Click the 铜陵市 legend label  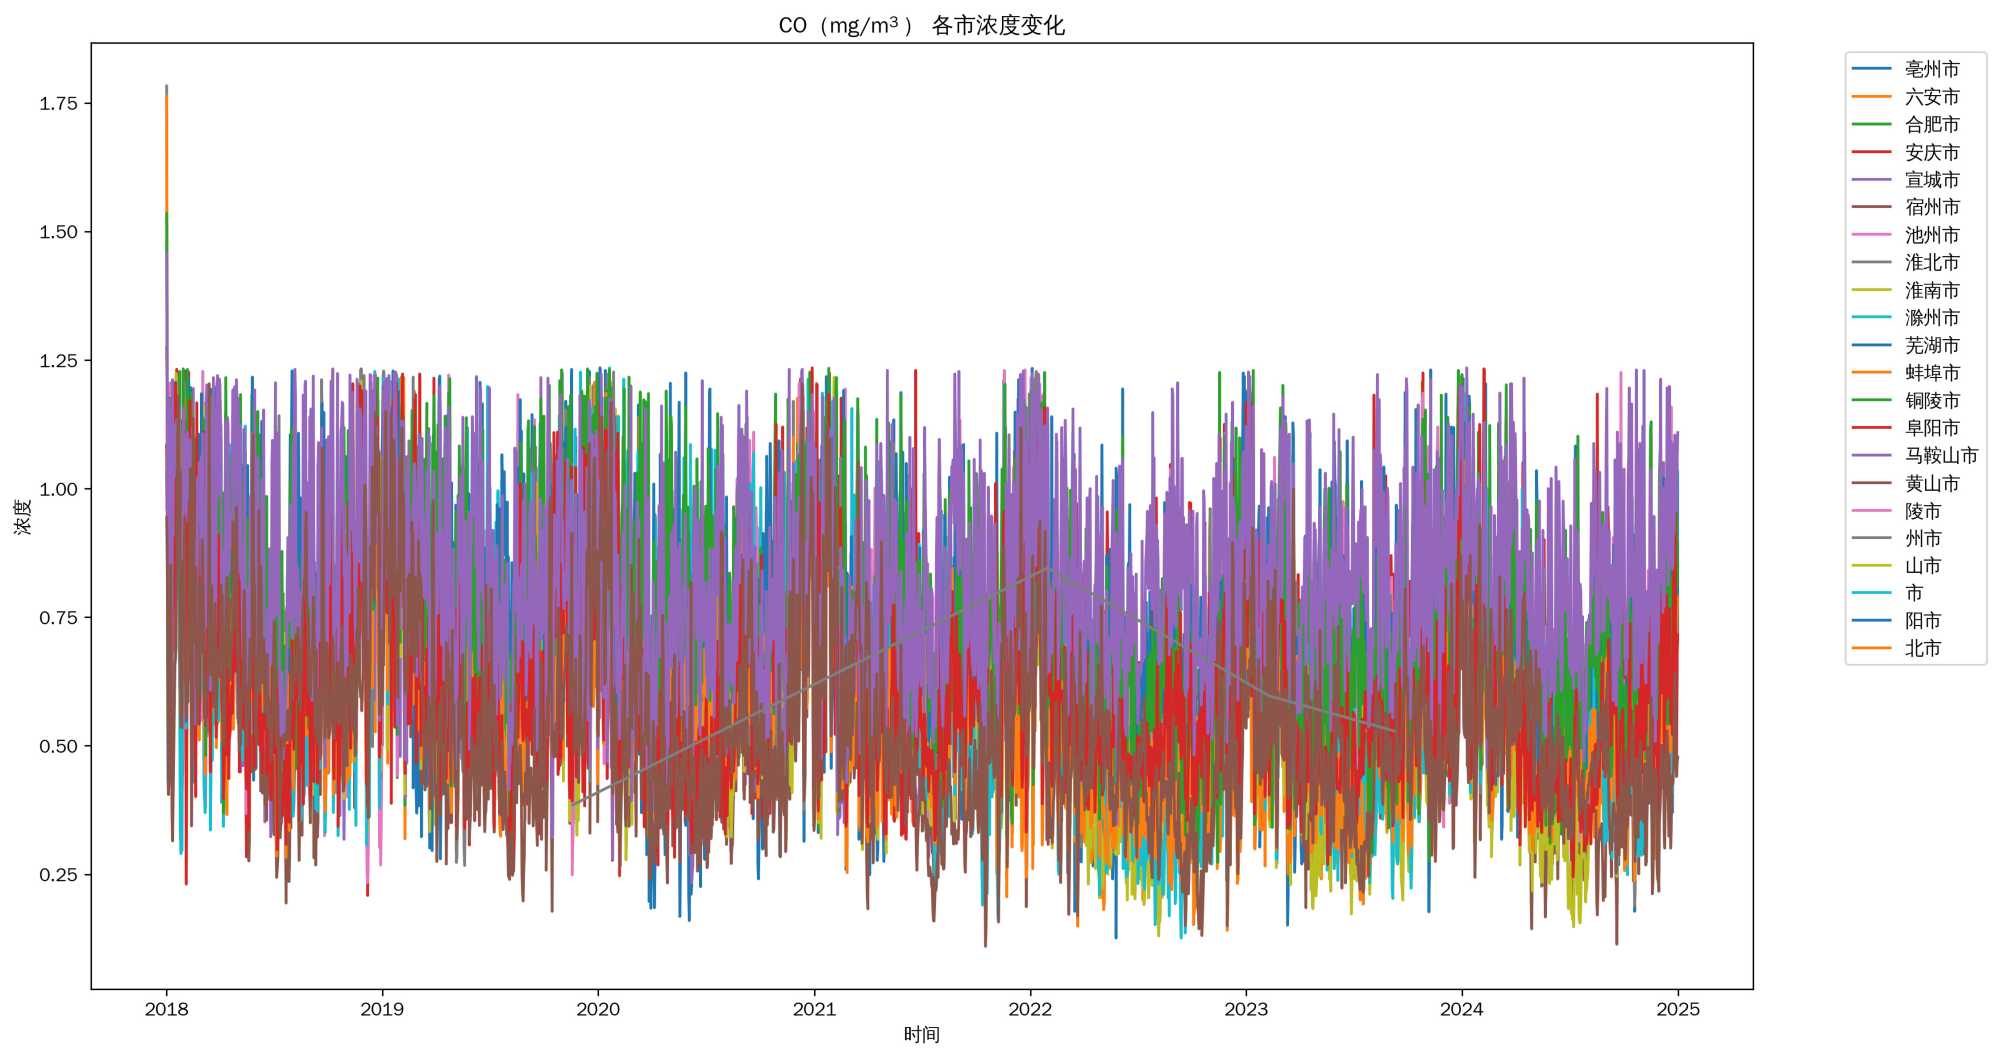point(1931,401)
